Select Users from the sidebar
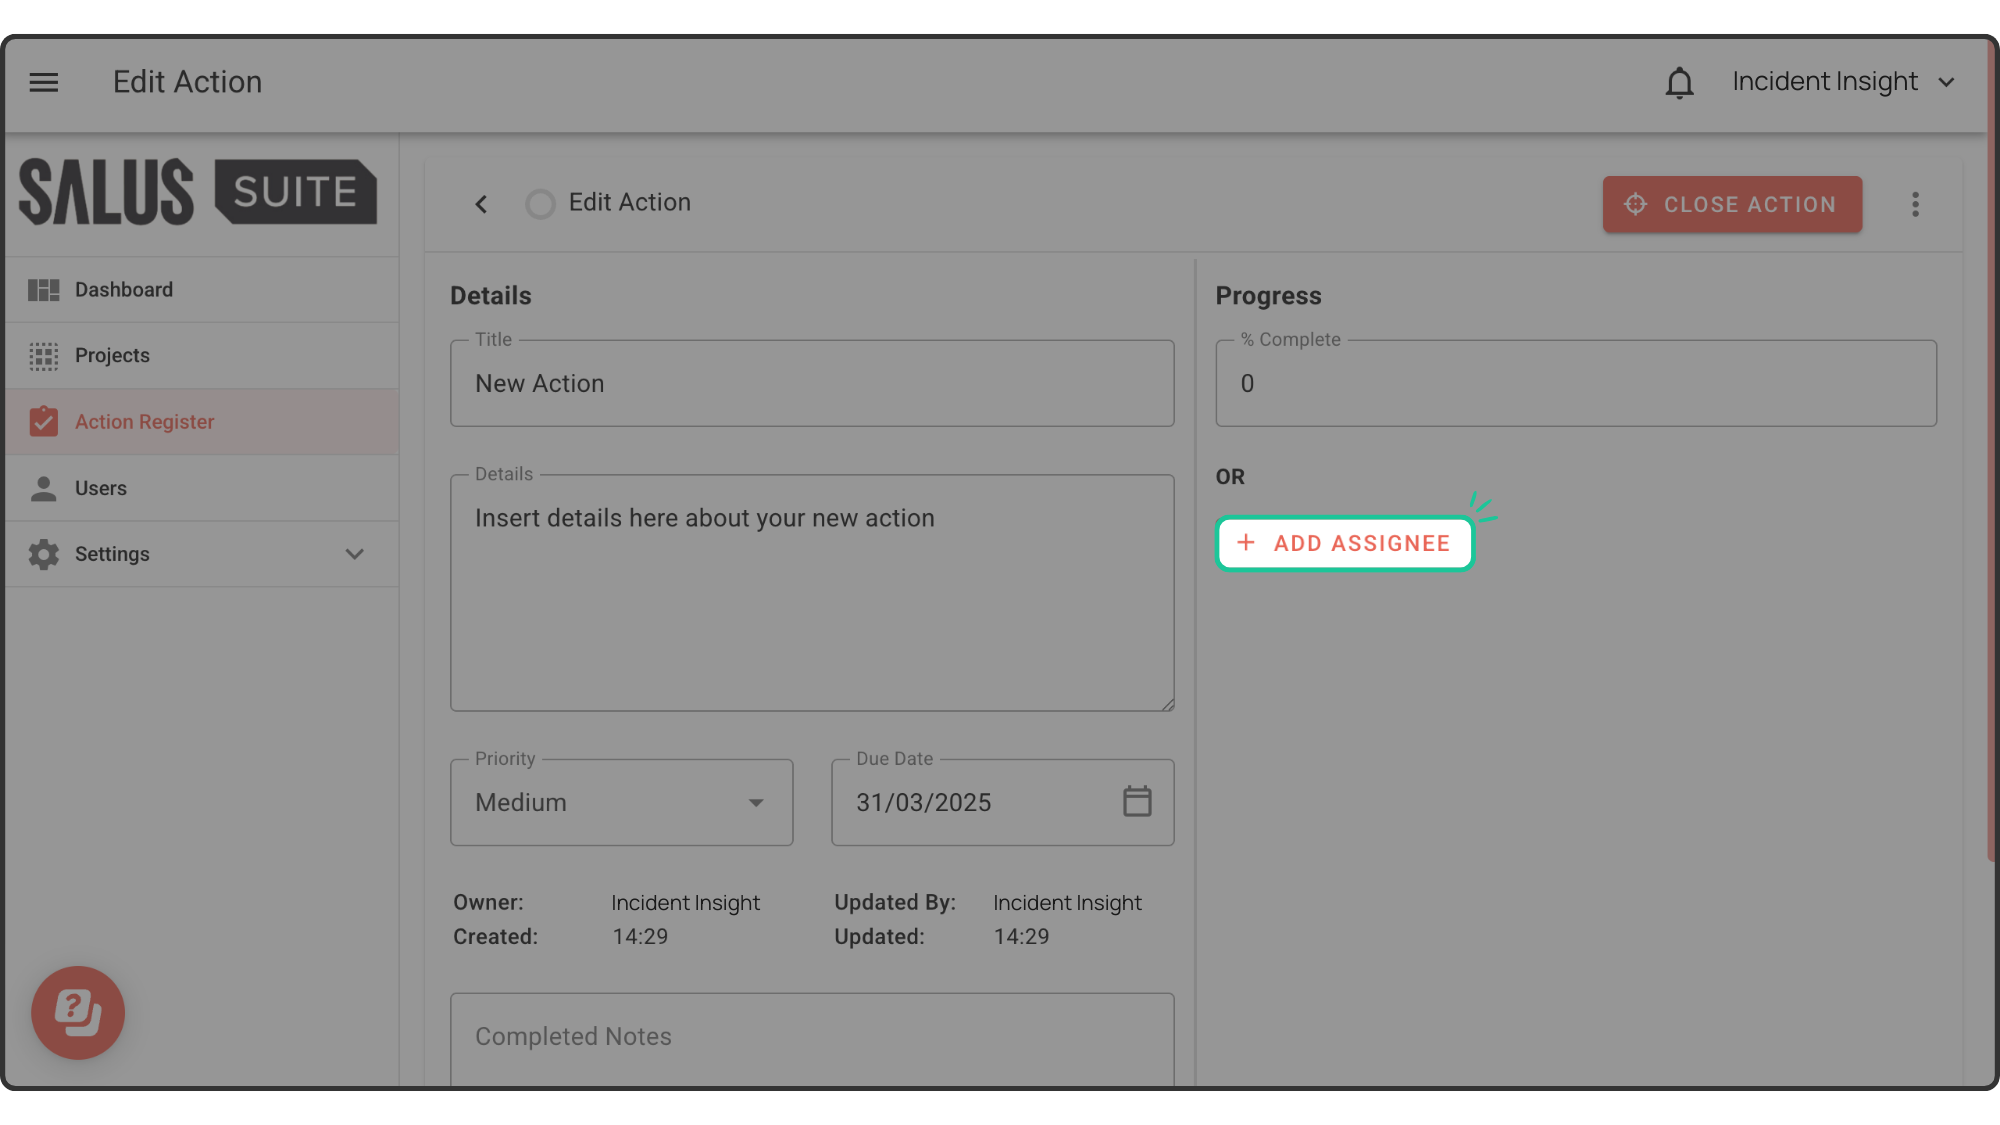 (x=101, y=488)
